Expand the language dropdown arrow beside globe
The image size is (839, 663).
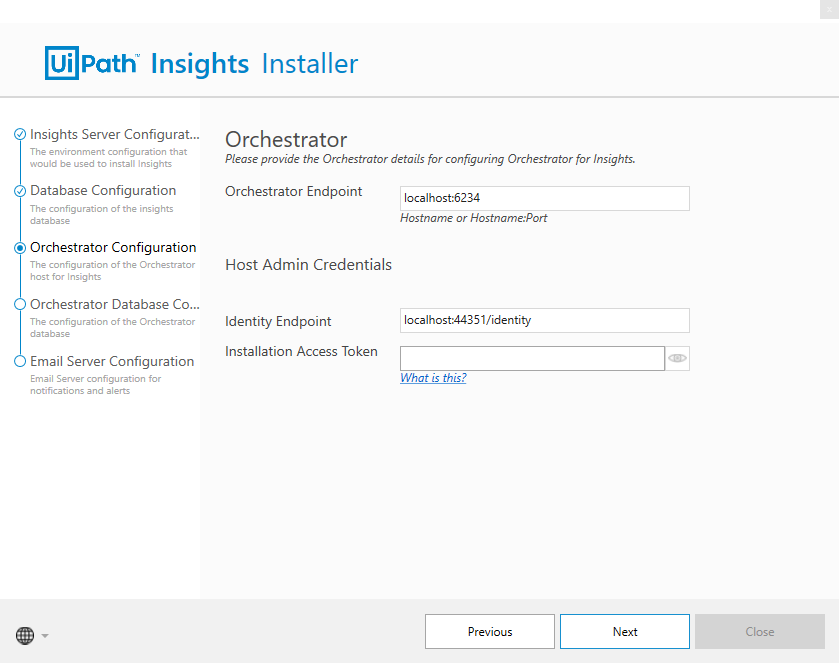click(x=45, y=636)
